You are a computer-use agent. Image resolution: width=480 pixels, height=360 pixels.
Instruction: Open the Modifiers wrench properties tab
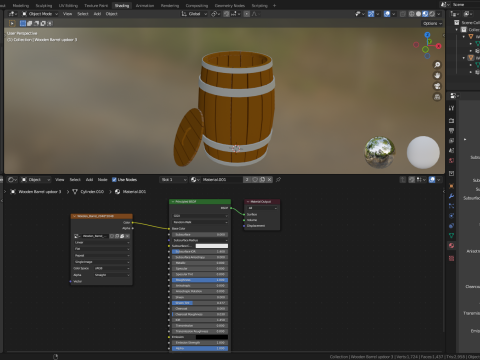click(451, 196)
